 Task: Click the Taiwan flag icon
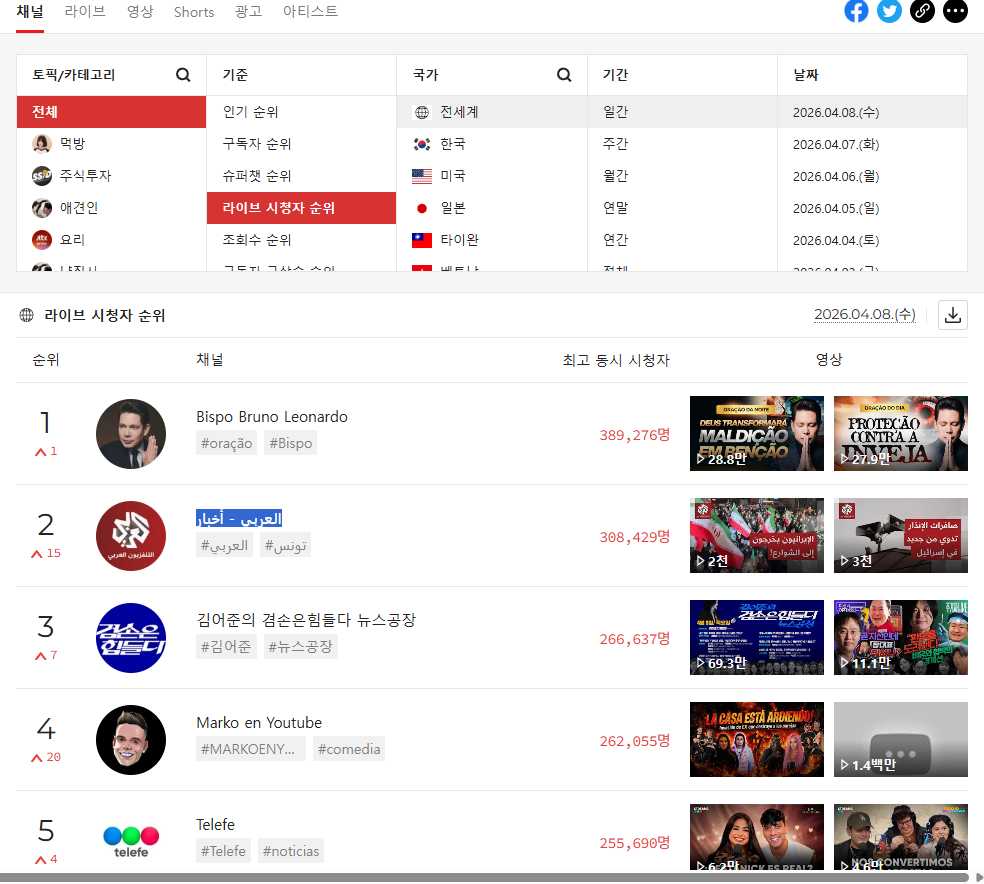click(x=422, y=240)
